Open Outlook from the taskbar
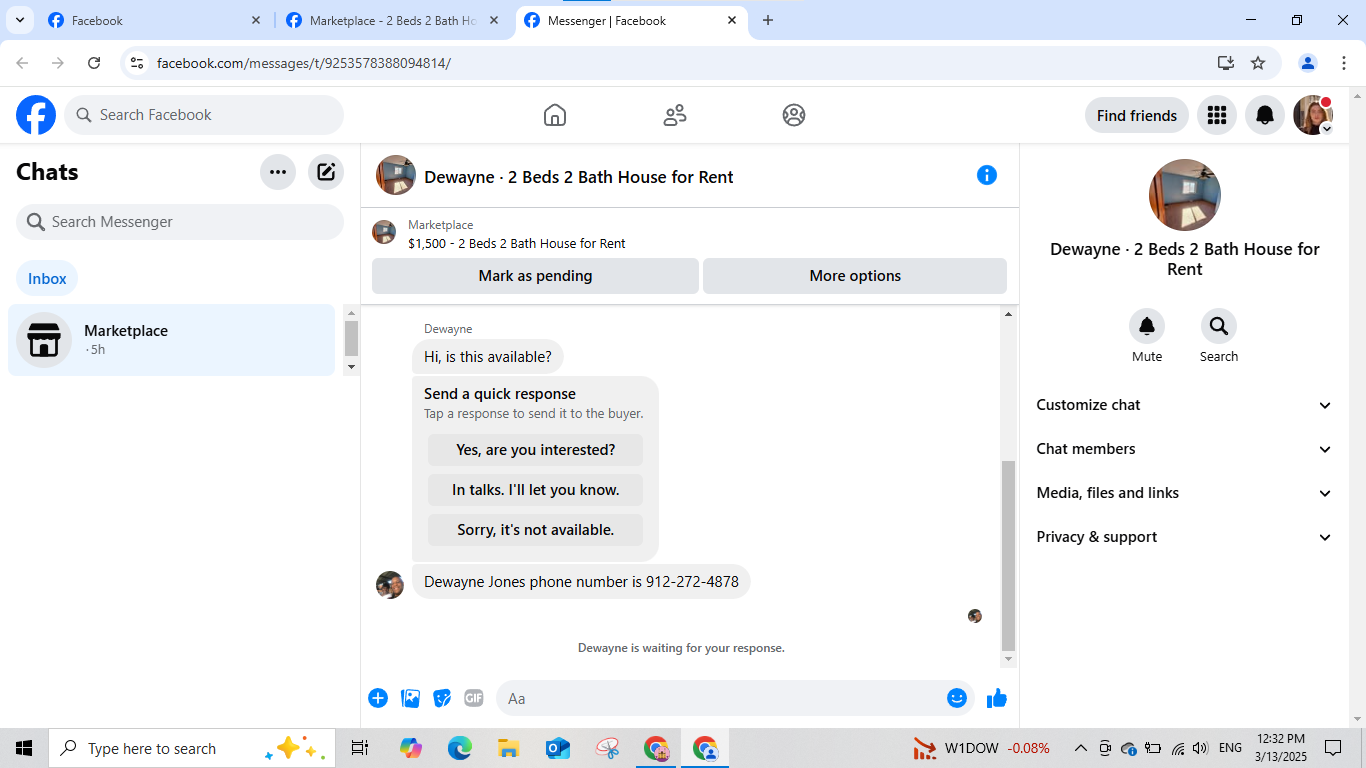The image size is (1366, 768). point(557,748)
